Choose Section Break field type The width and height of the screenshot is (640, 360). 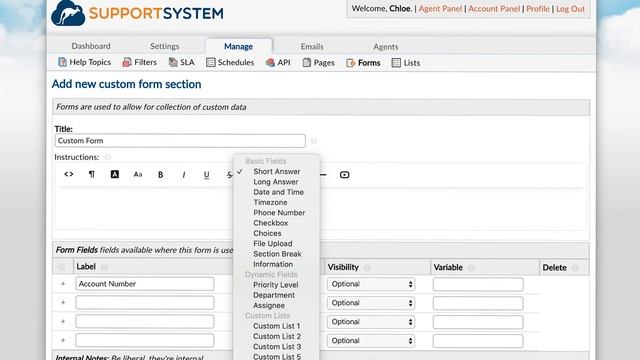click(277, 254)
